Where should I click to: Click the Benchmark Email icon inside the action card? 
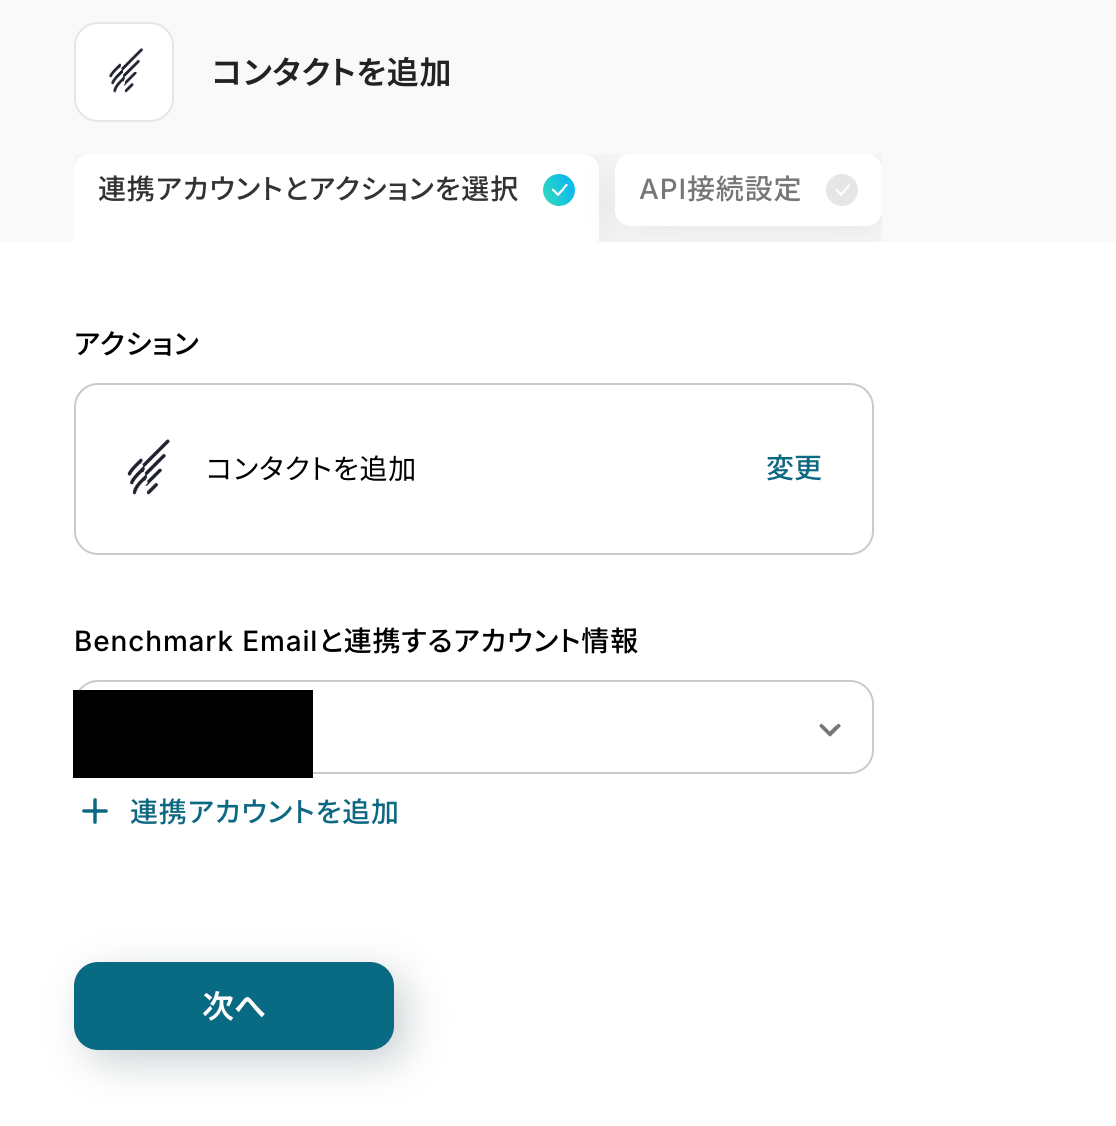(x=148, y=468)
